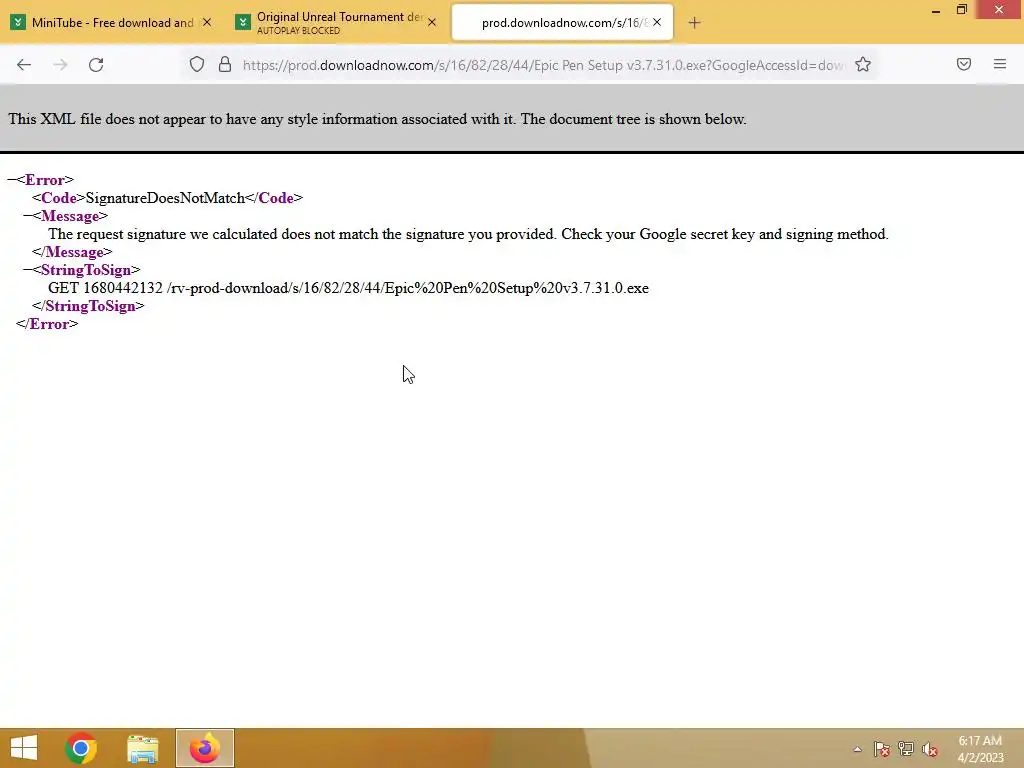The height and width of the screenshot is (768, 1024).
Task: Show site security padlock info
Action: click(x=225, y=64)
